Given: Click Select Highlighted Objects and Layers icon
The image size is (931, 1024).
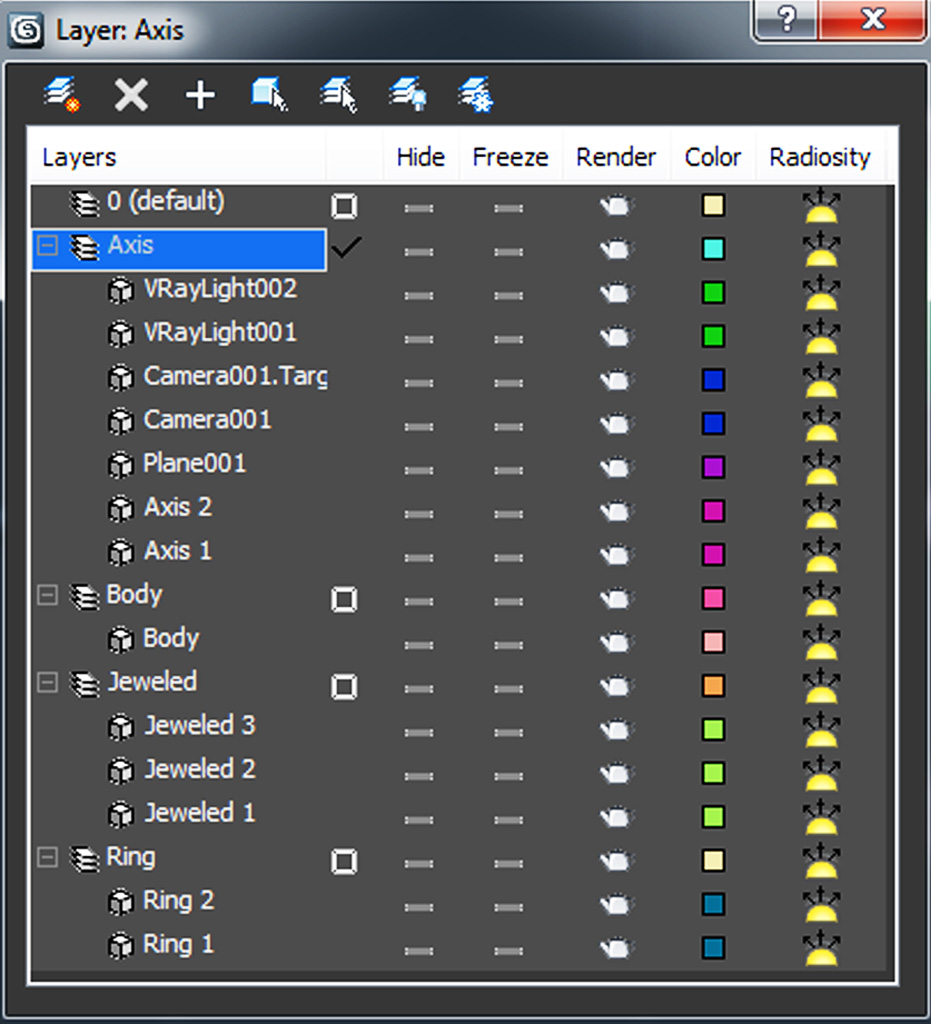Looking at the screenshot, I should pyautogui.click(x=269, y=95).
